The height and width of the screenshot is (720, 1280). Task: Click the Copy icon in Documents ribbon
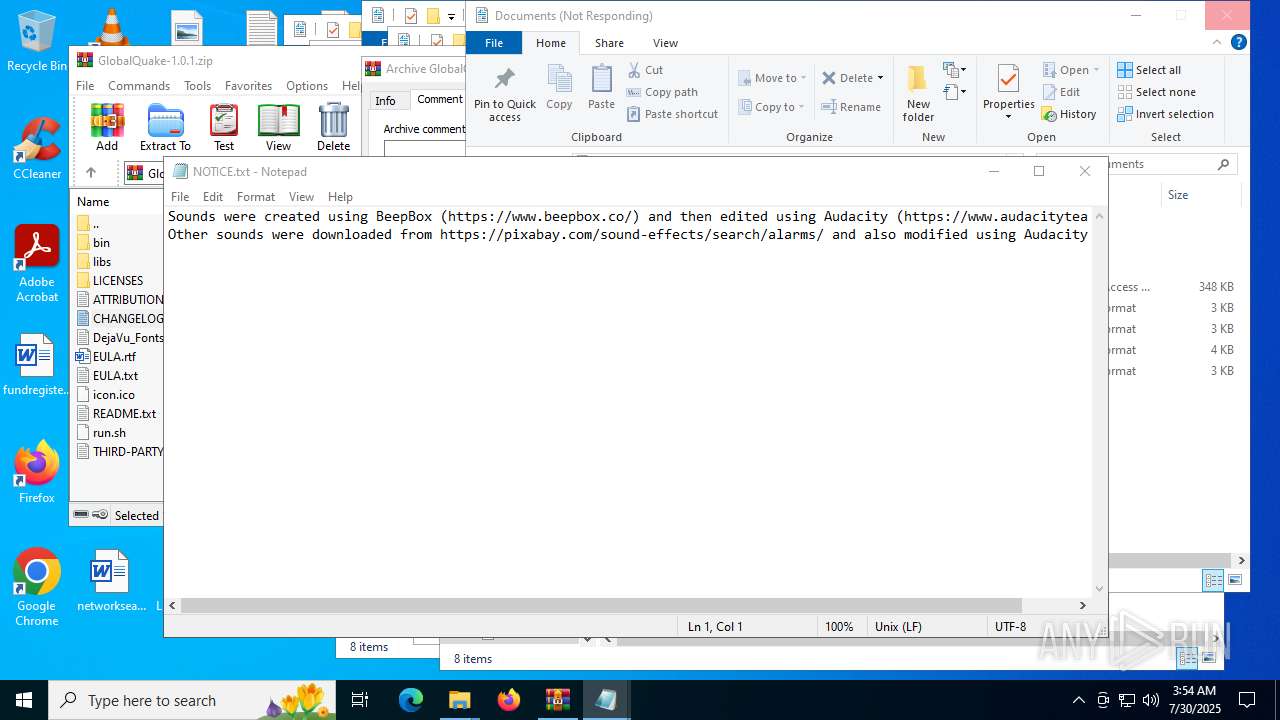[559, 88]
